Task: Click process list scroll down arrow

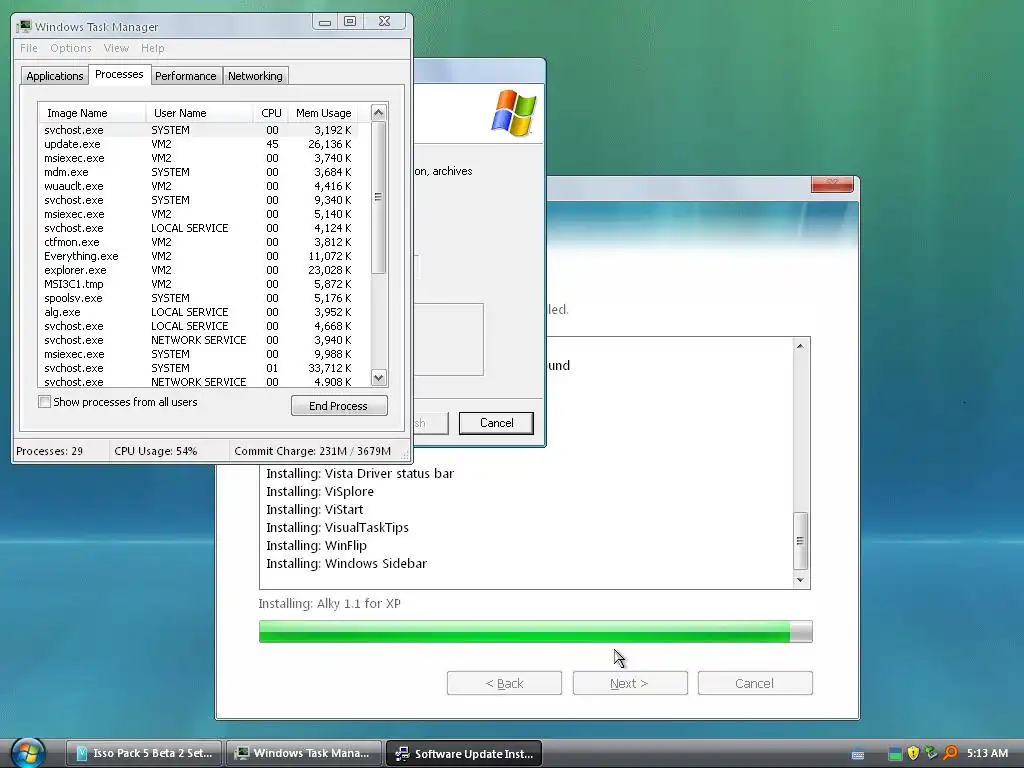Action: click(379, 377)
